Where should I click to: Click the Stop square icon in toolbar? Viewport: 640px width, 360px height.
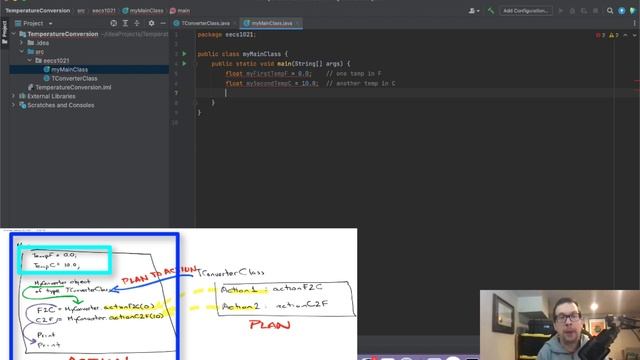[x=596, y=11]
